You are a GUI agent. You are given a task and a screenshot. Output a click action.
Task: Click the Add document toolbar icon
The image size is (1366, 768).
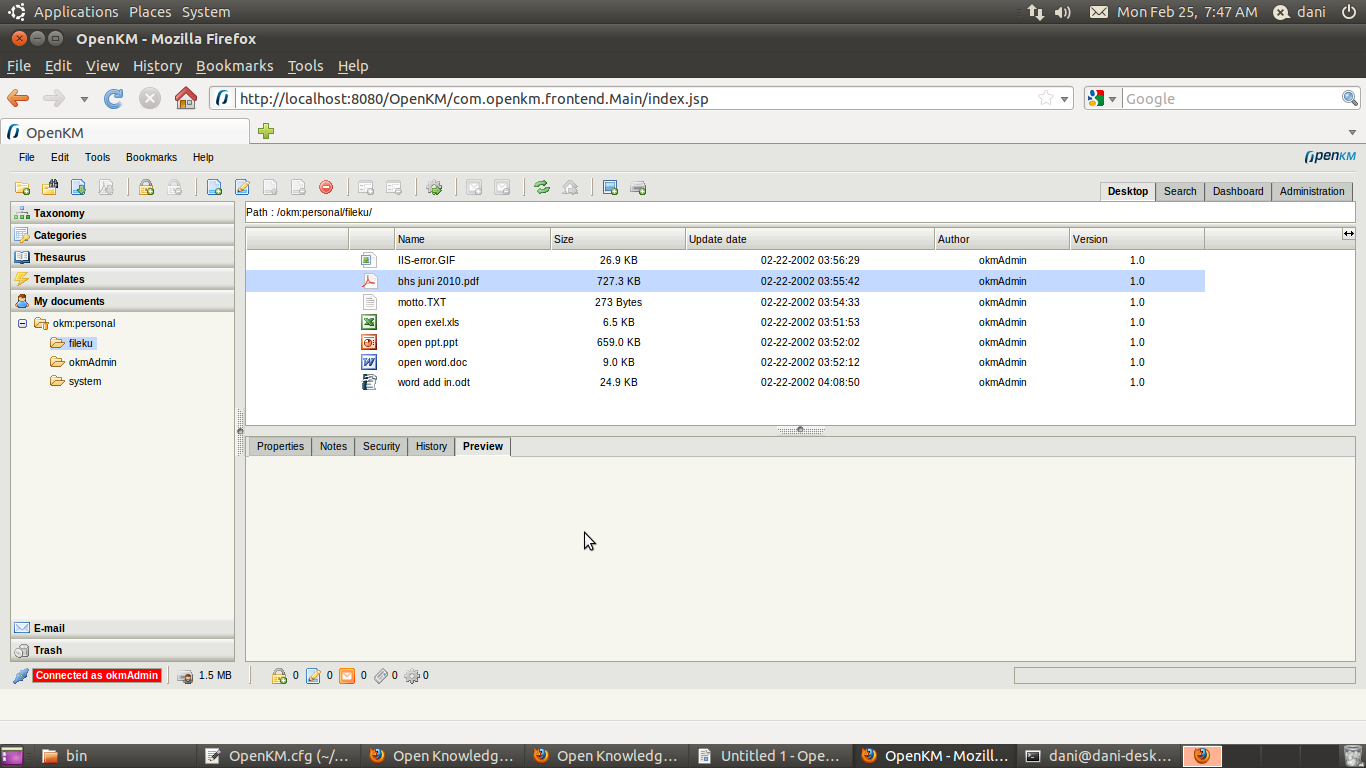click(x=214, y=187)
